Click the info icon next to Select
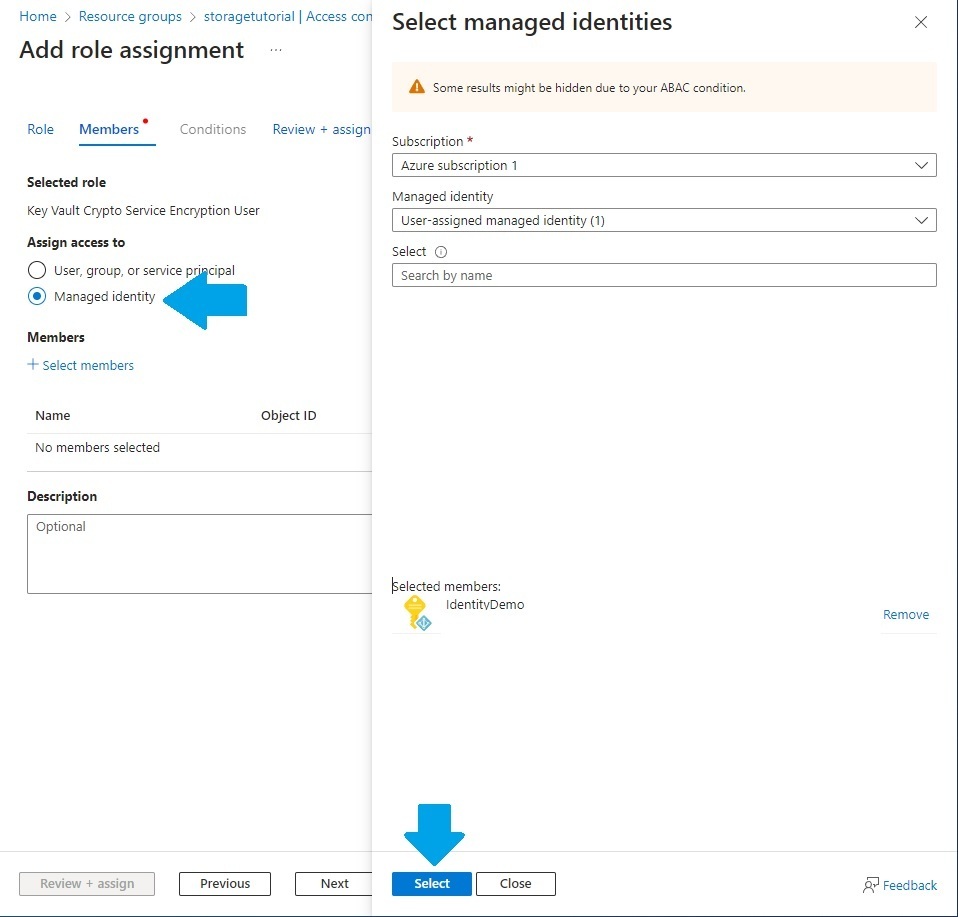This screenshot has height=917, width=958. point(441,252)
